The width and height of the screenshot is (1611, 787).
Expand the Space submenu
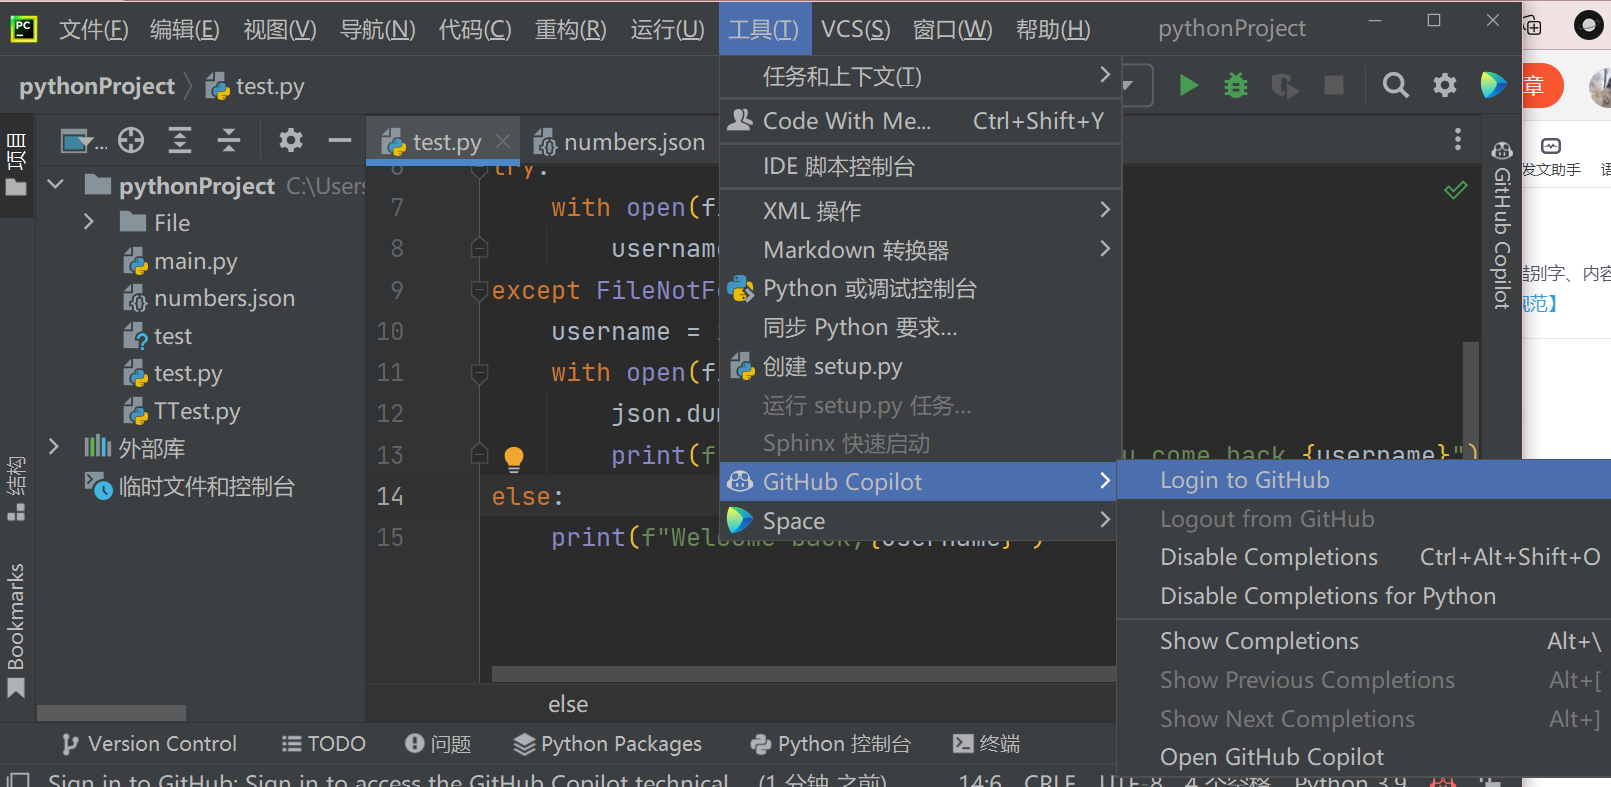[x=918, y=521]
